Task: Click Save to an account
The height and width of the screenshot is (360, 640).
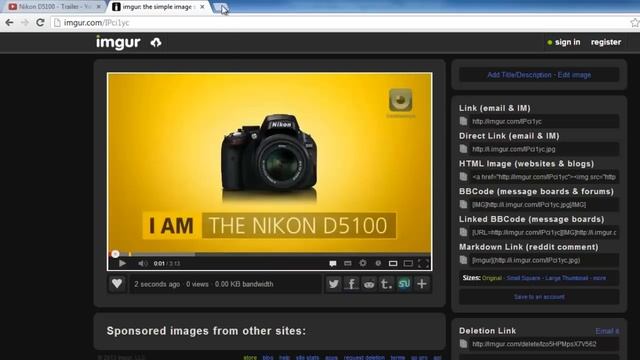Action: [539, 297]
